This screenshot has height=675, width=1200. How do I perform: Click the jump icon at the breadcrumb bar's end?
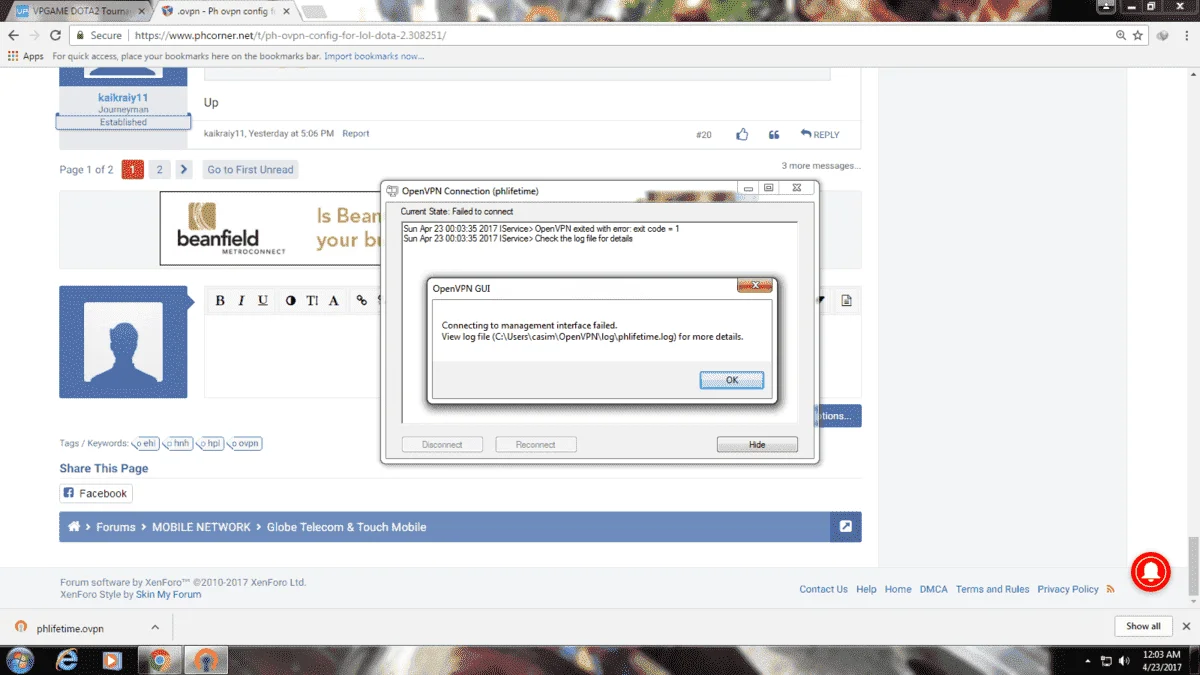845,526
